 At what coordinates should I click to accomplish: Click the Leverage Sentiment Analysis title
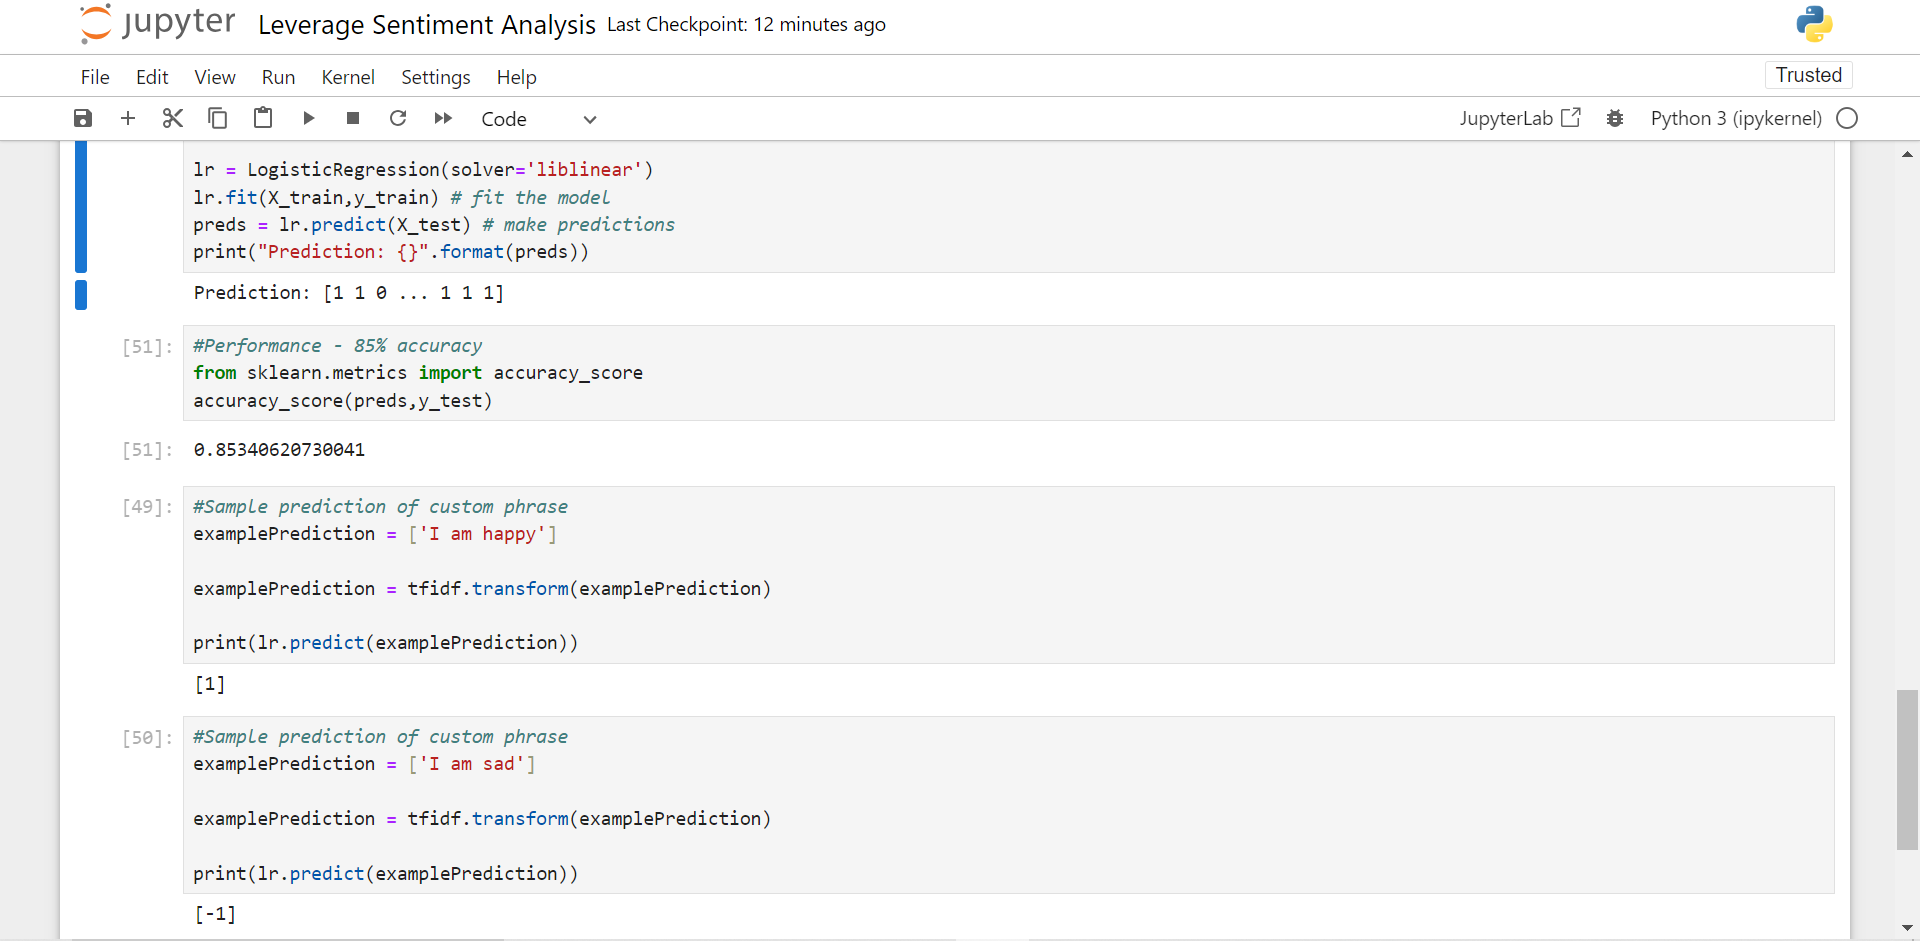click(x=427, y=25)
